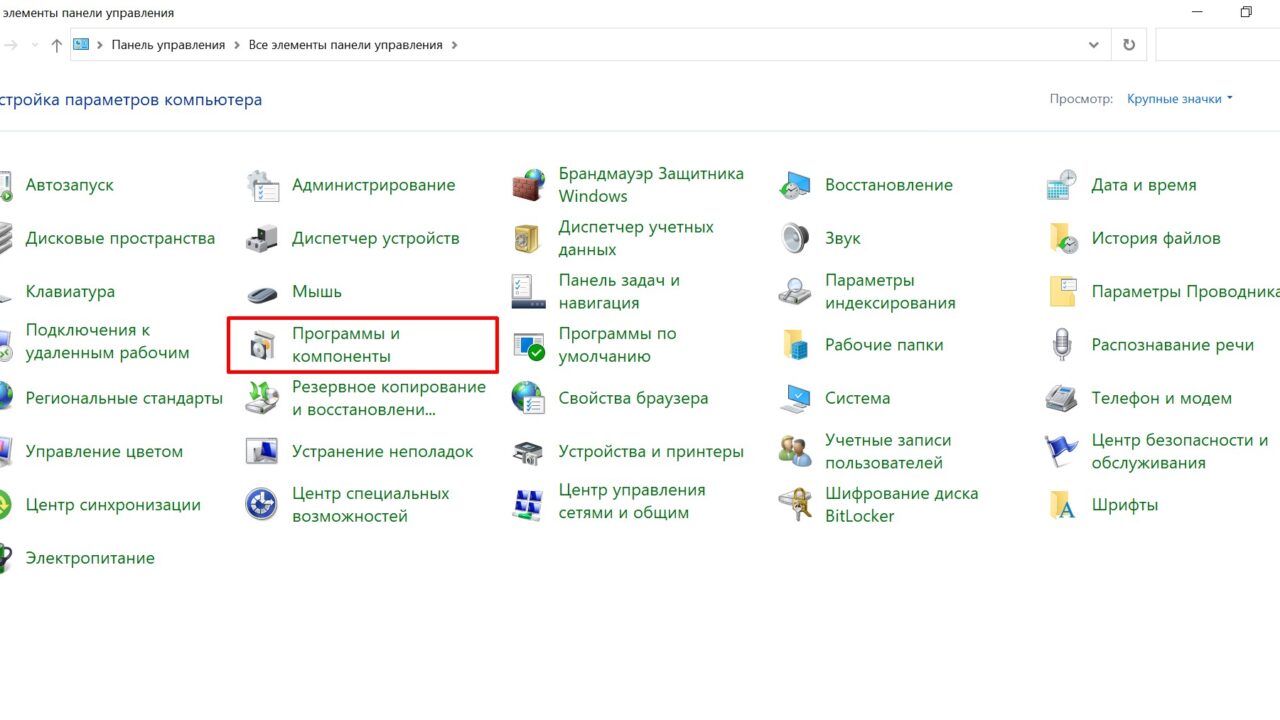Click 'Все элементы панели управления' breadcrumb
Image resolution: width=1280 pixels, height=720 pixels.
345,45
